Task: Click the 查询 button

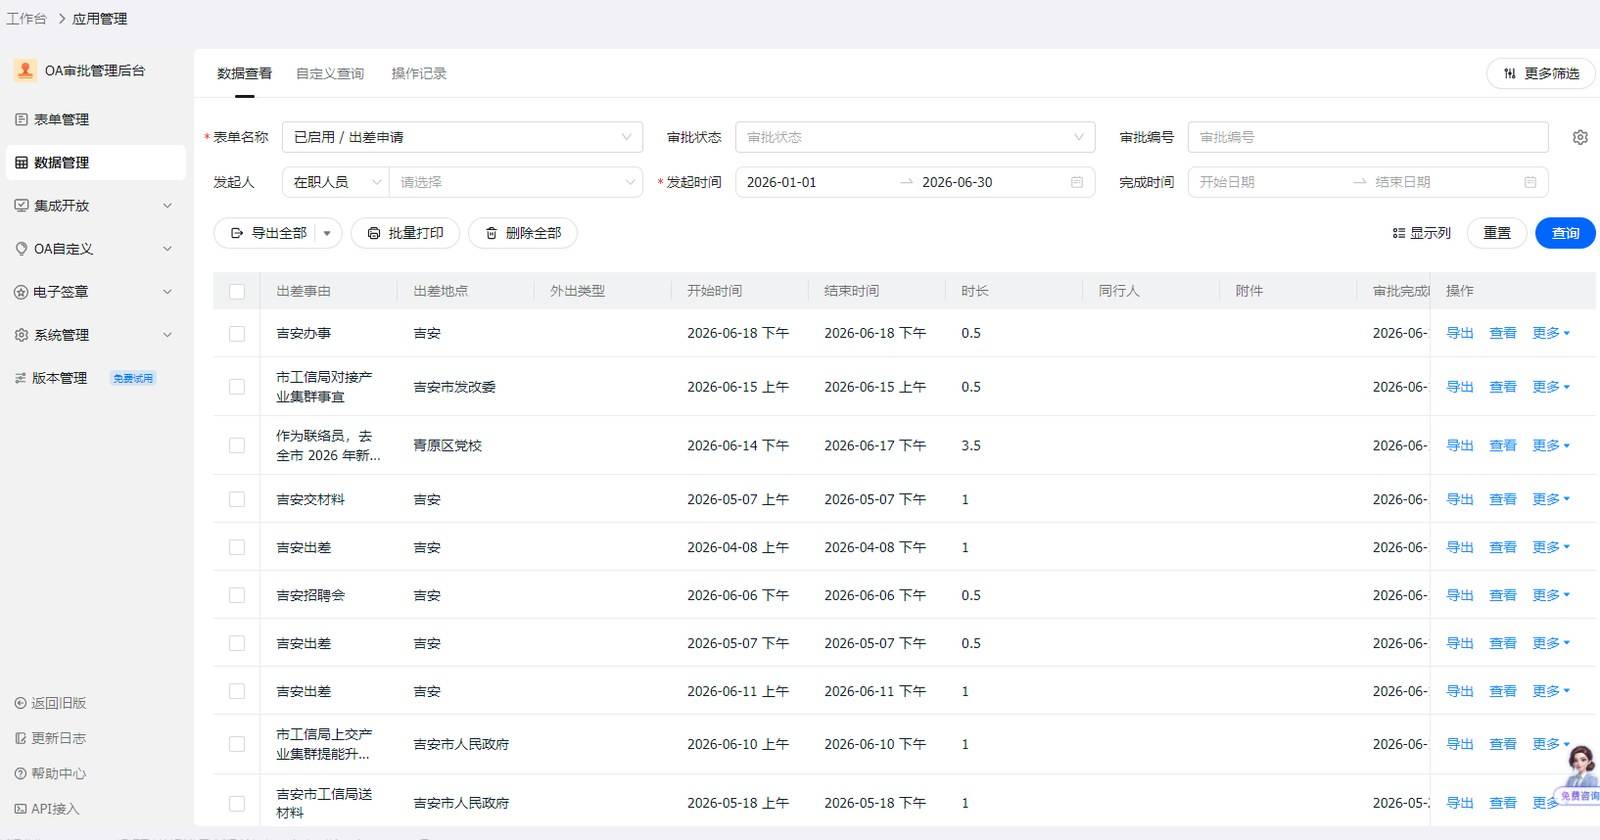Action: pos(1565,233)
